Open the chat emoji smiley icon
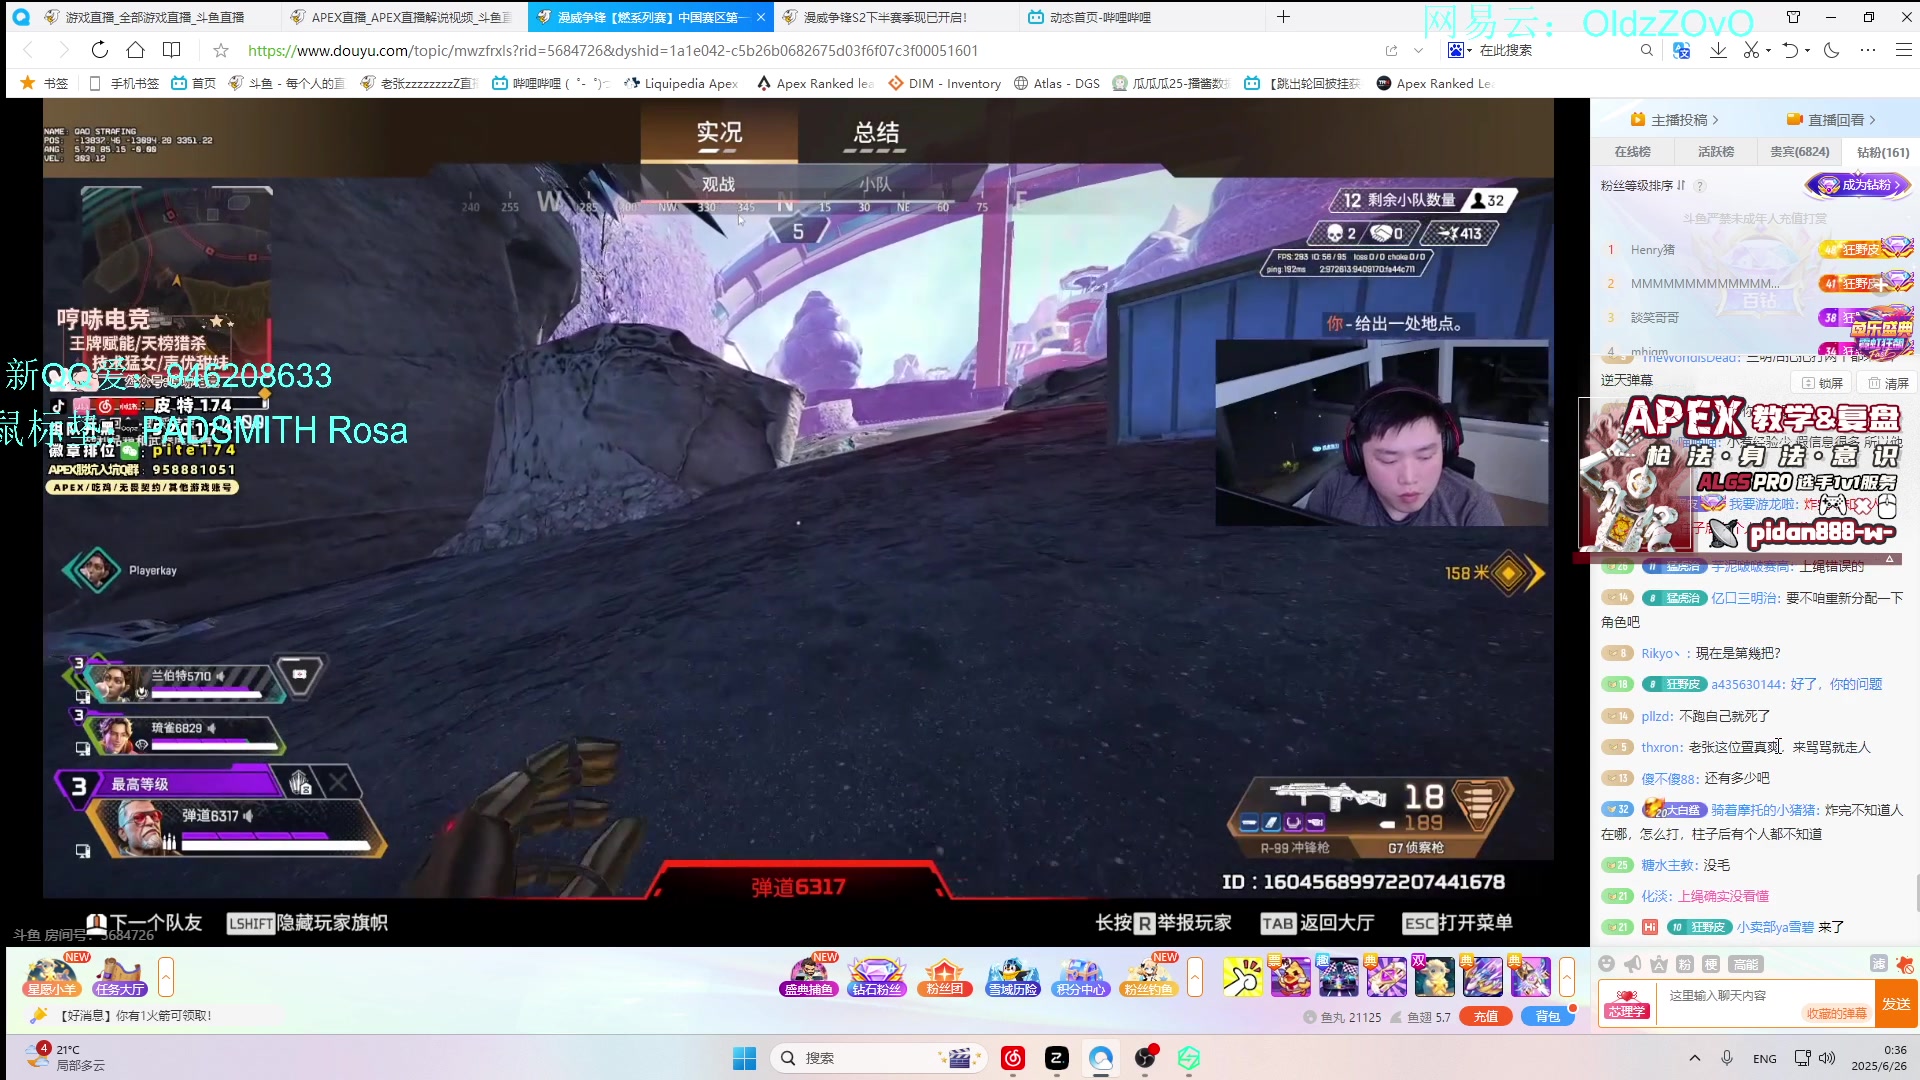The height and width of the screenshot is (1080, 1920). coord(1606,964)
